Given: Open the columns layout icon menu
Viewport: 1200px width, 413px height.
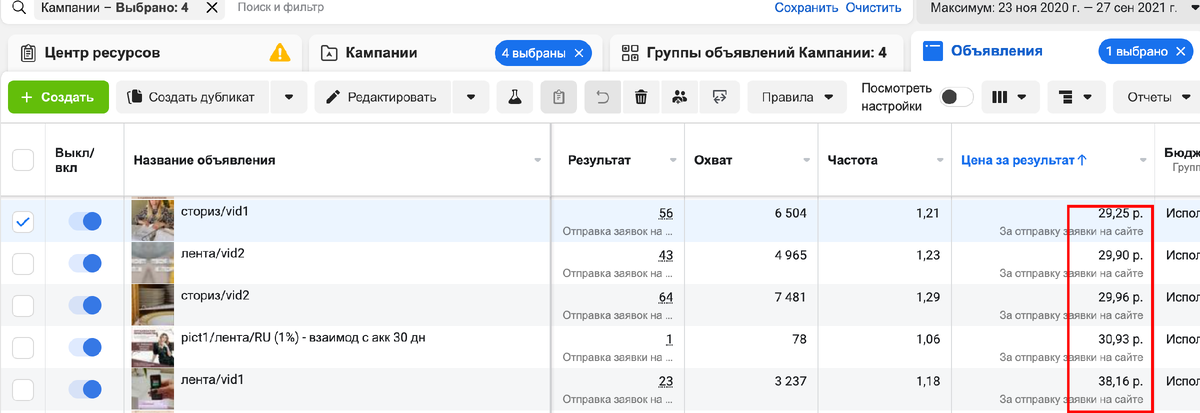Looking at the screenshot, I should pyautogui.click(x=1008, y=97).
